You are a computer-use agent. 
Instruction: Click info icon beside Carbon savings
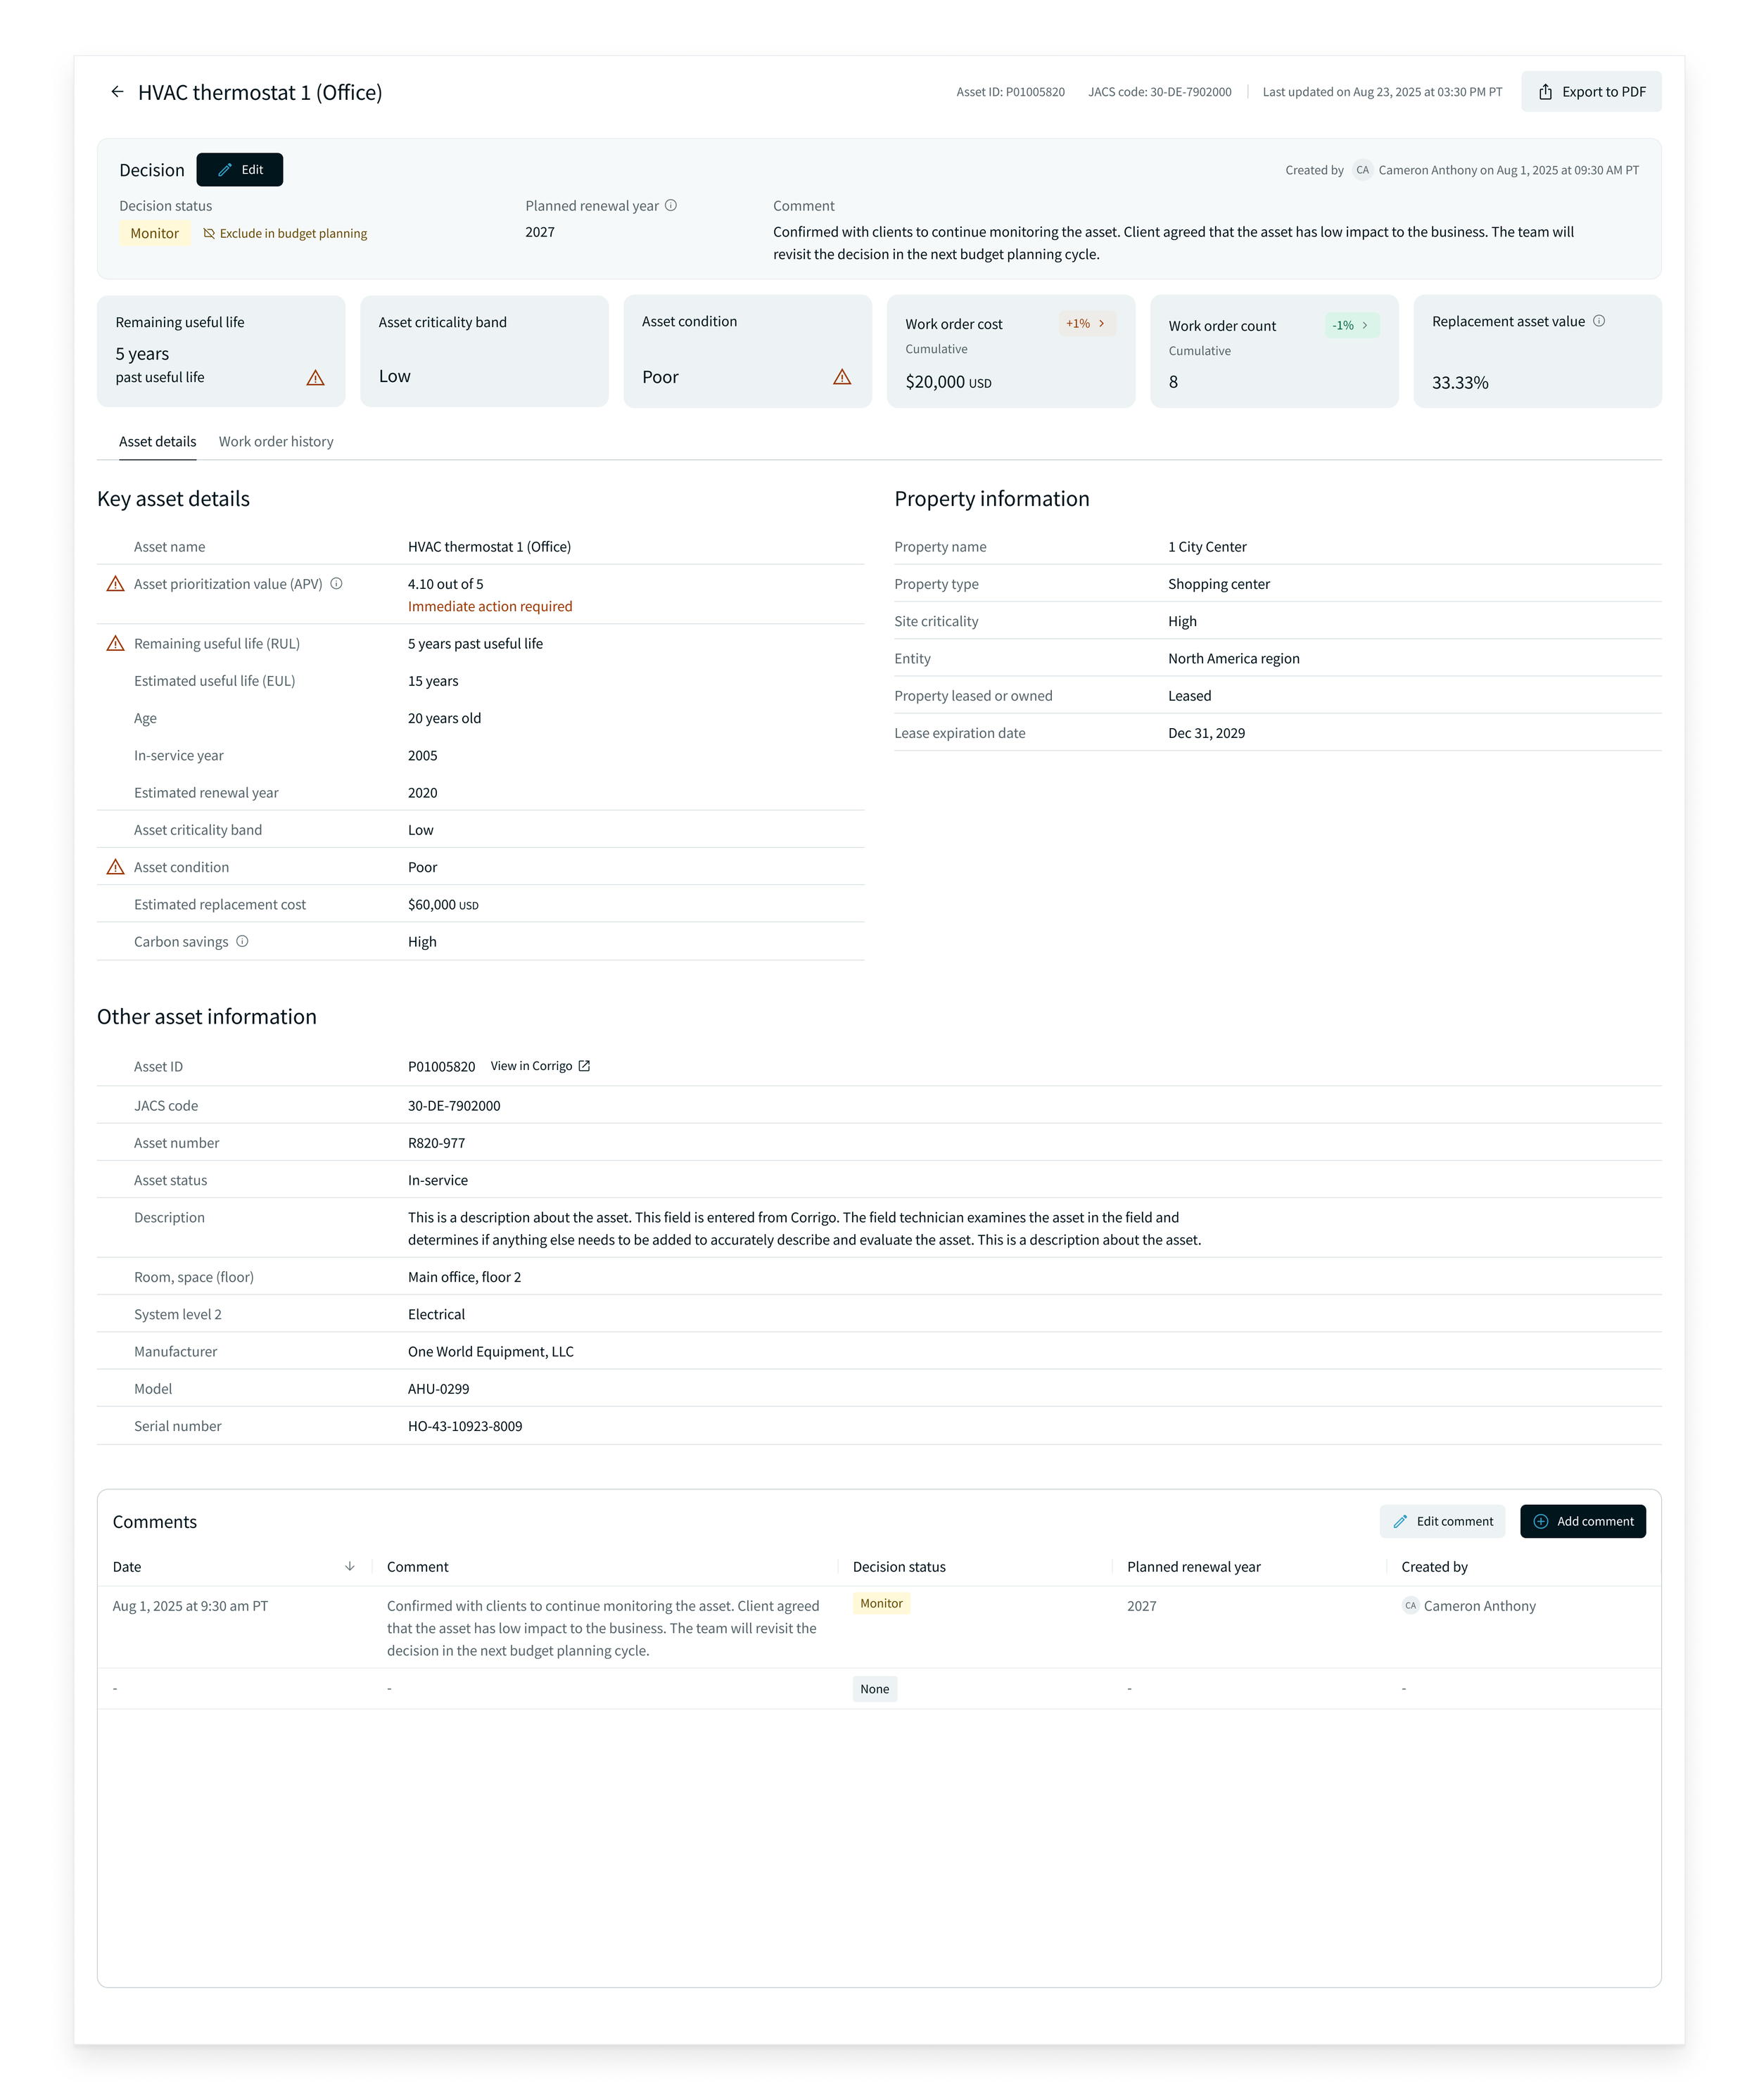coord(242,942)
